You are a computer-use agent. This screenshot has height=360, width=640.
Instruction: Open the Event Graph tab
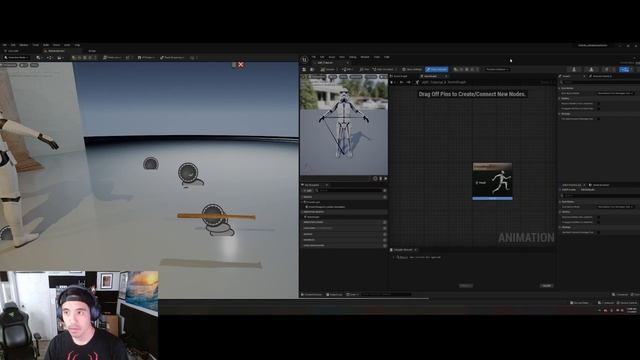pyautogui.click(x=400, y=76)
